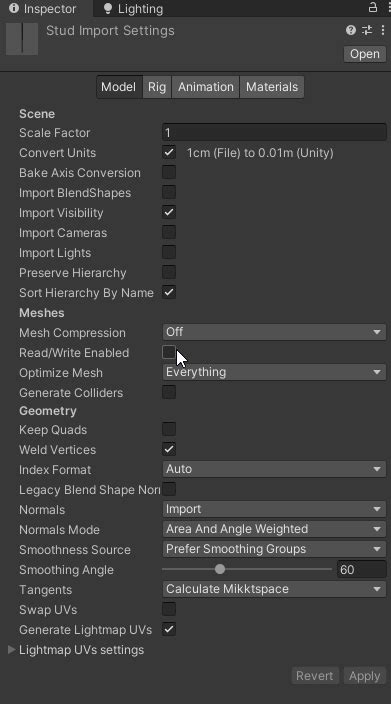
Task: Toggle Generate Lightmap UVs checkbox
Action: click(x=169, y=629)
